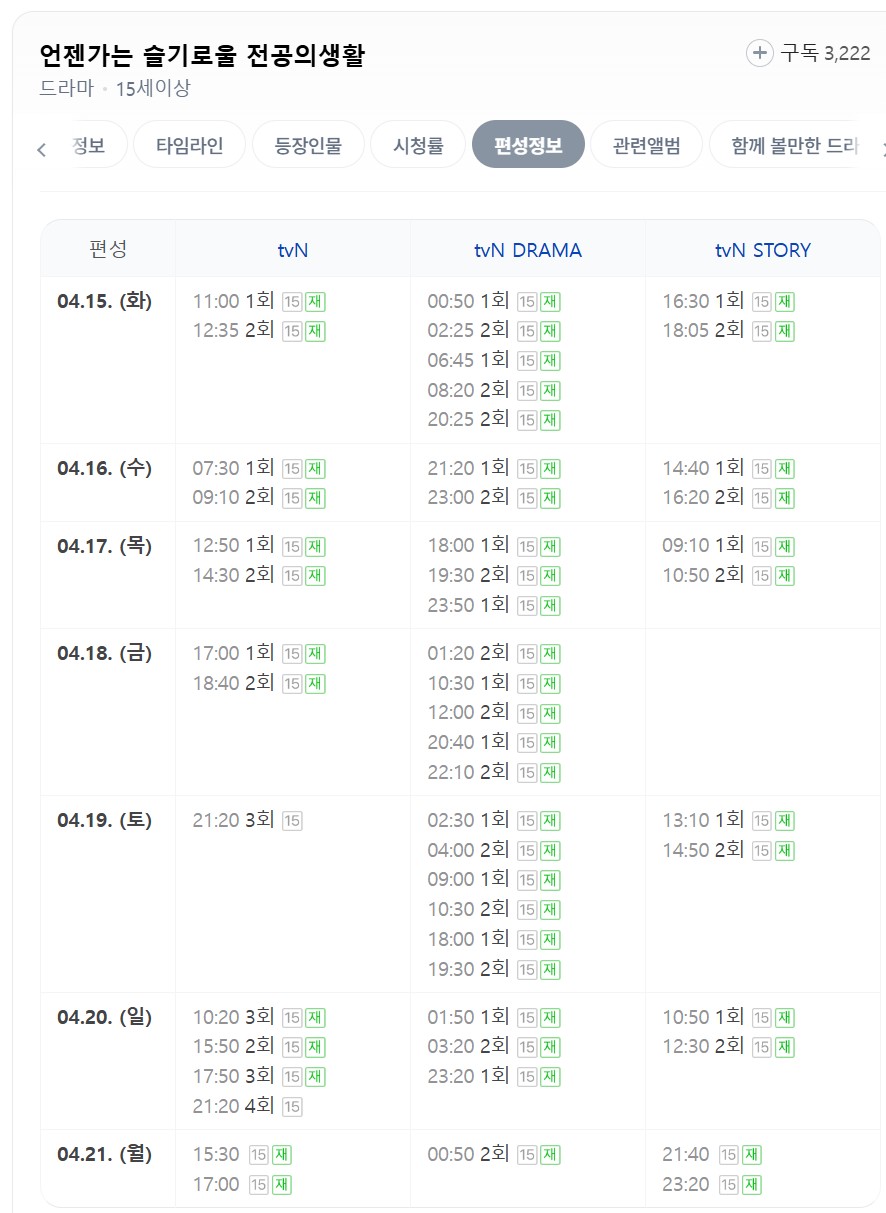Click the tvN channel header link
The width and height of the screenshot is (886, 1213).
point(293,250)
